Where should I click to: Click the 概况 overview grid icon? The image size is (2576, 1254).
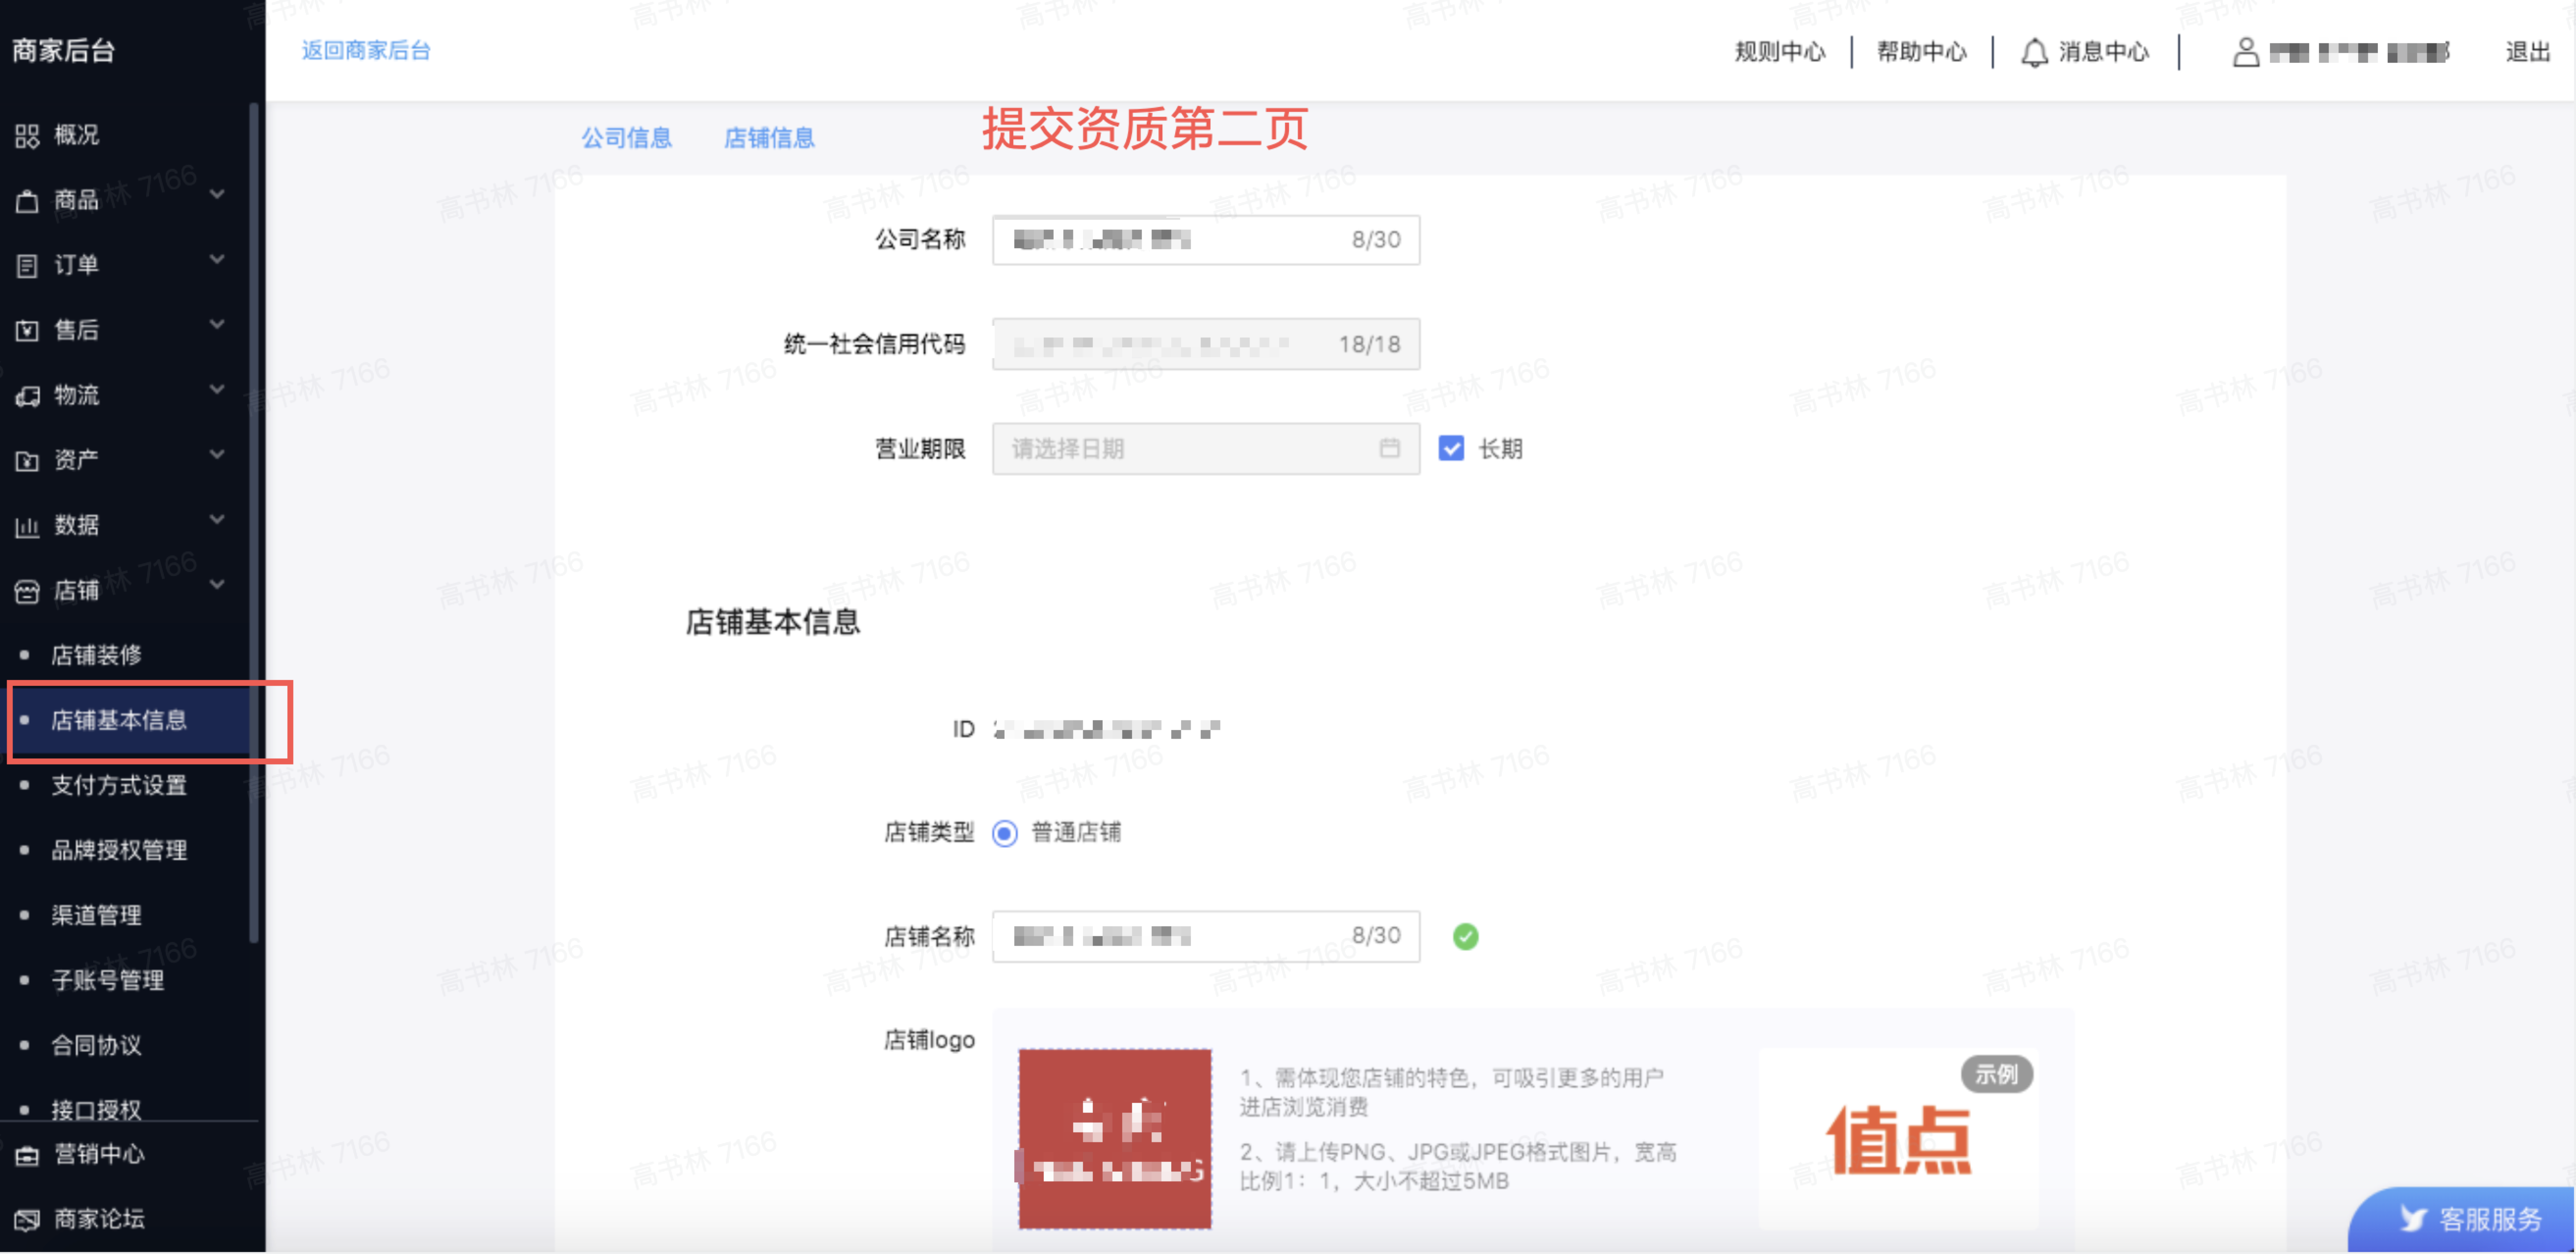coord(27,135)
